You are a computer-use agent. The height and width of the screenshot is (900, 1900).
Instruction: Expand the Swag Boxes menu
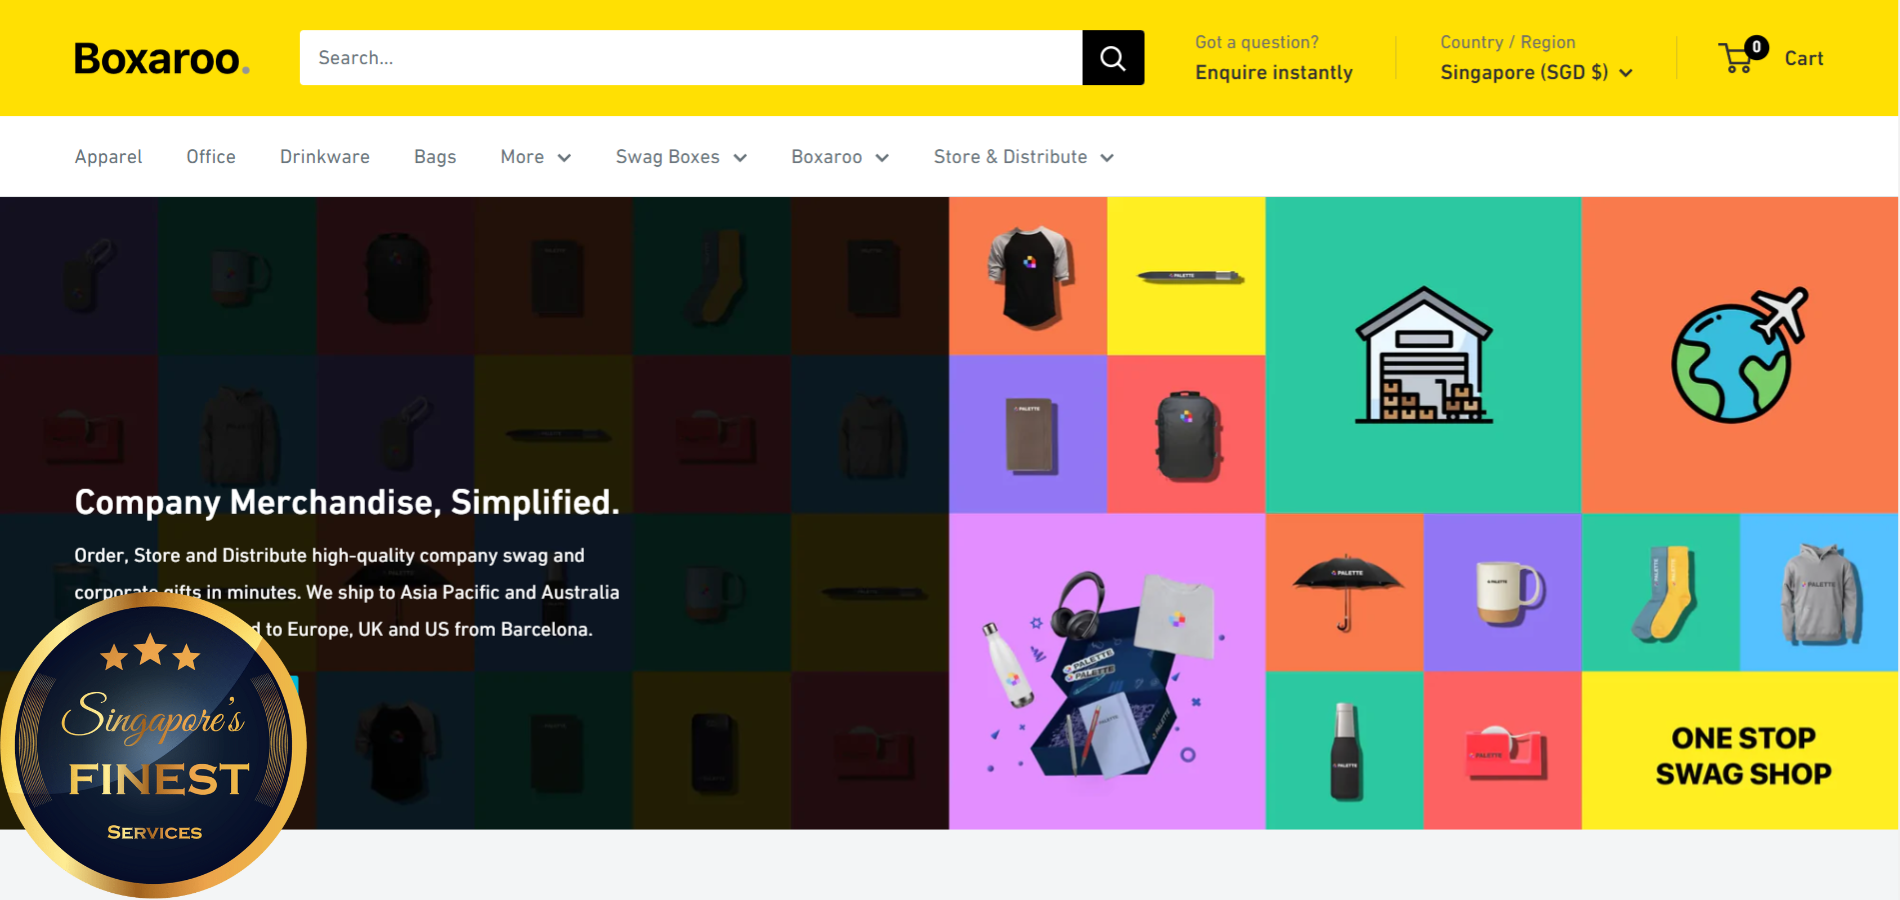[682, 157]
